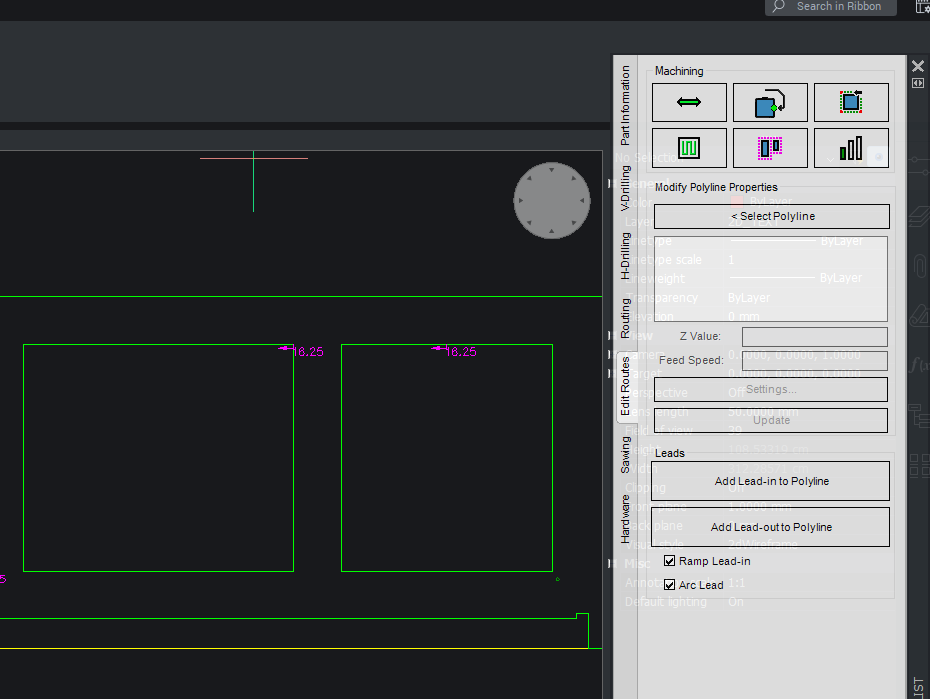Click the lead-in start point machining icon
The width and height of the screenshot is (930, 699).
pos(770,103)
